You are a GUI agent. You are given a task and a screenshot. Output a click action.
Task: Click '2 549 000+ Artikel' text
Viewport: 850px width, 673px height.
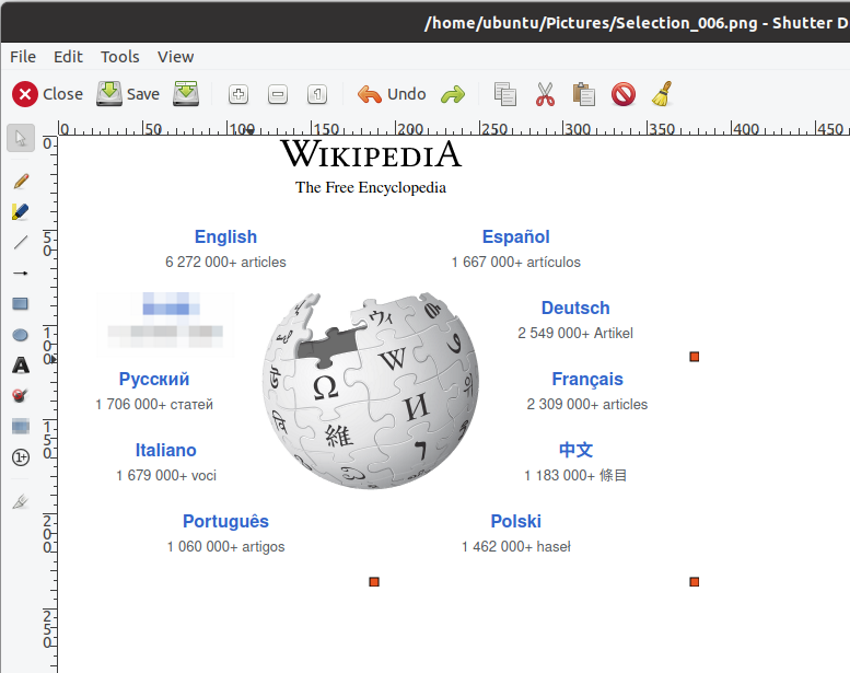coord(575,333)
